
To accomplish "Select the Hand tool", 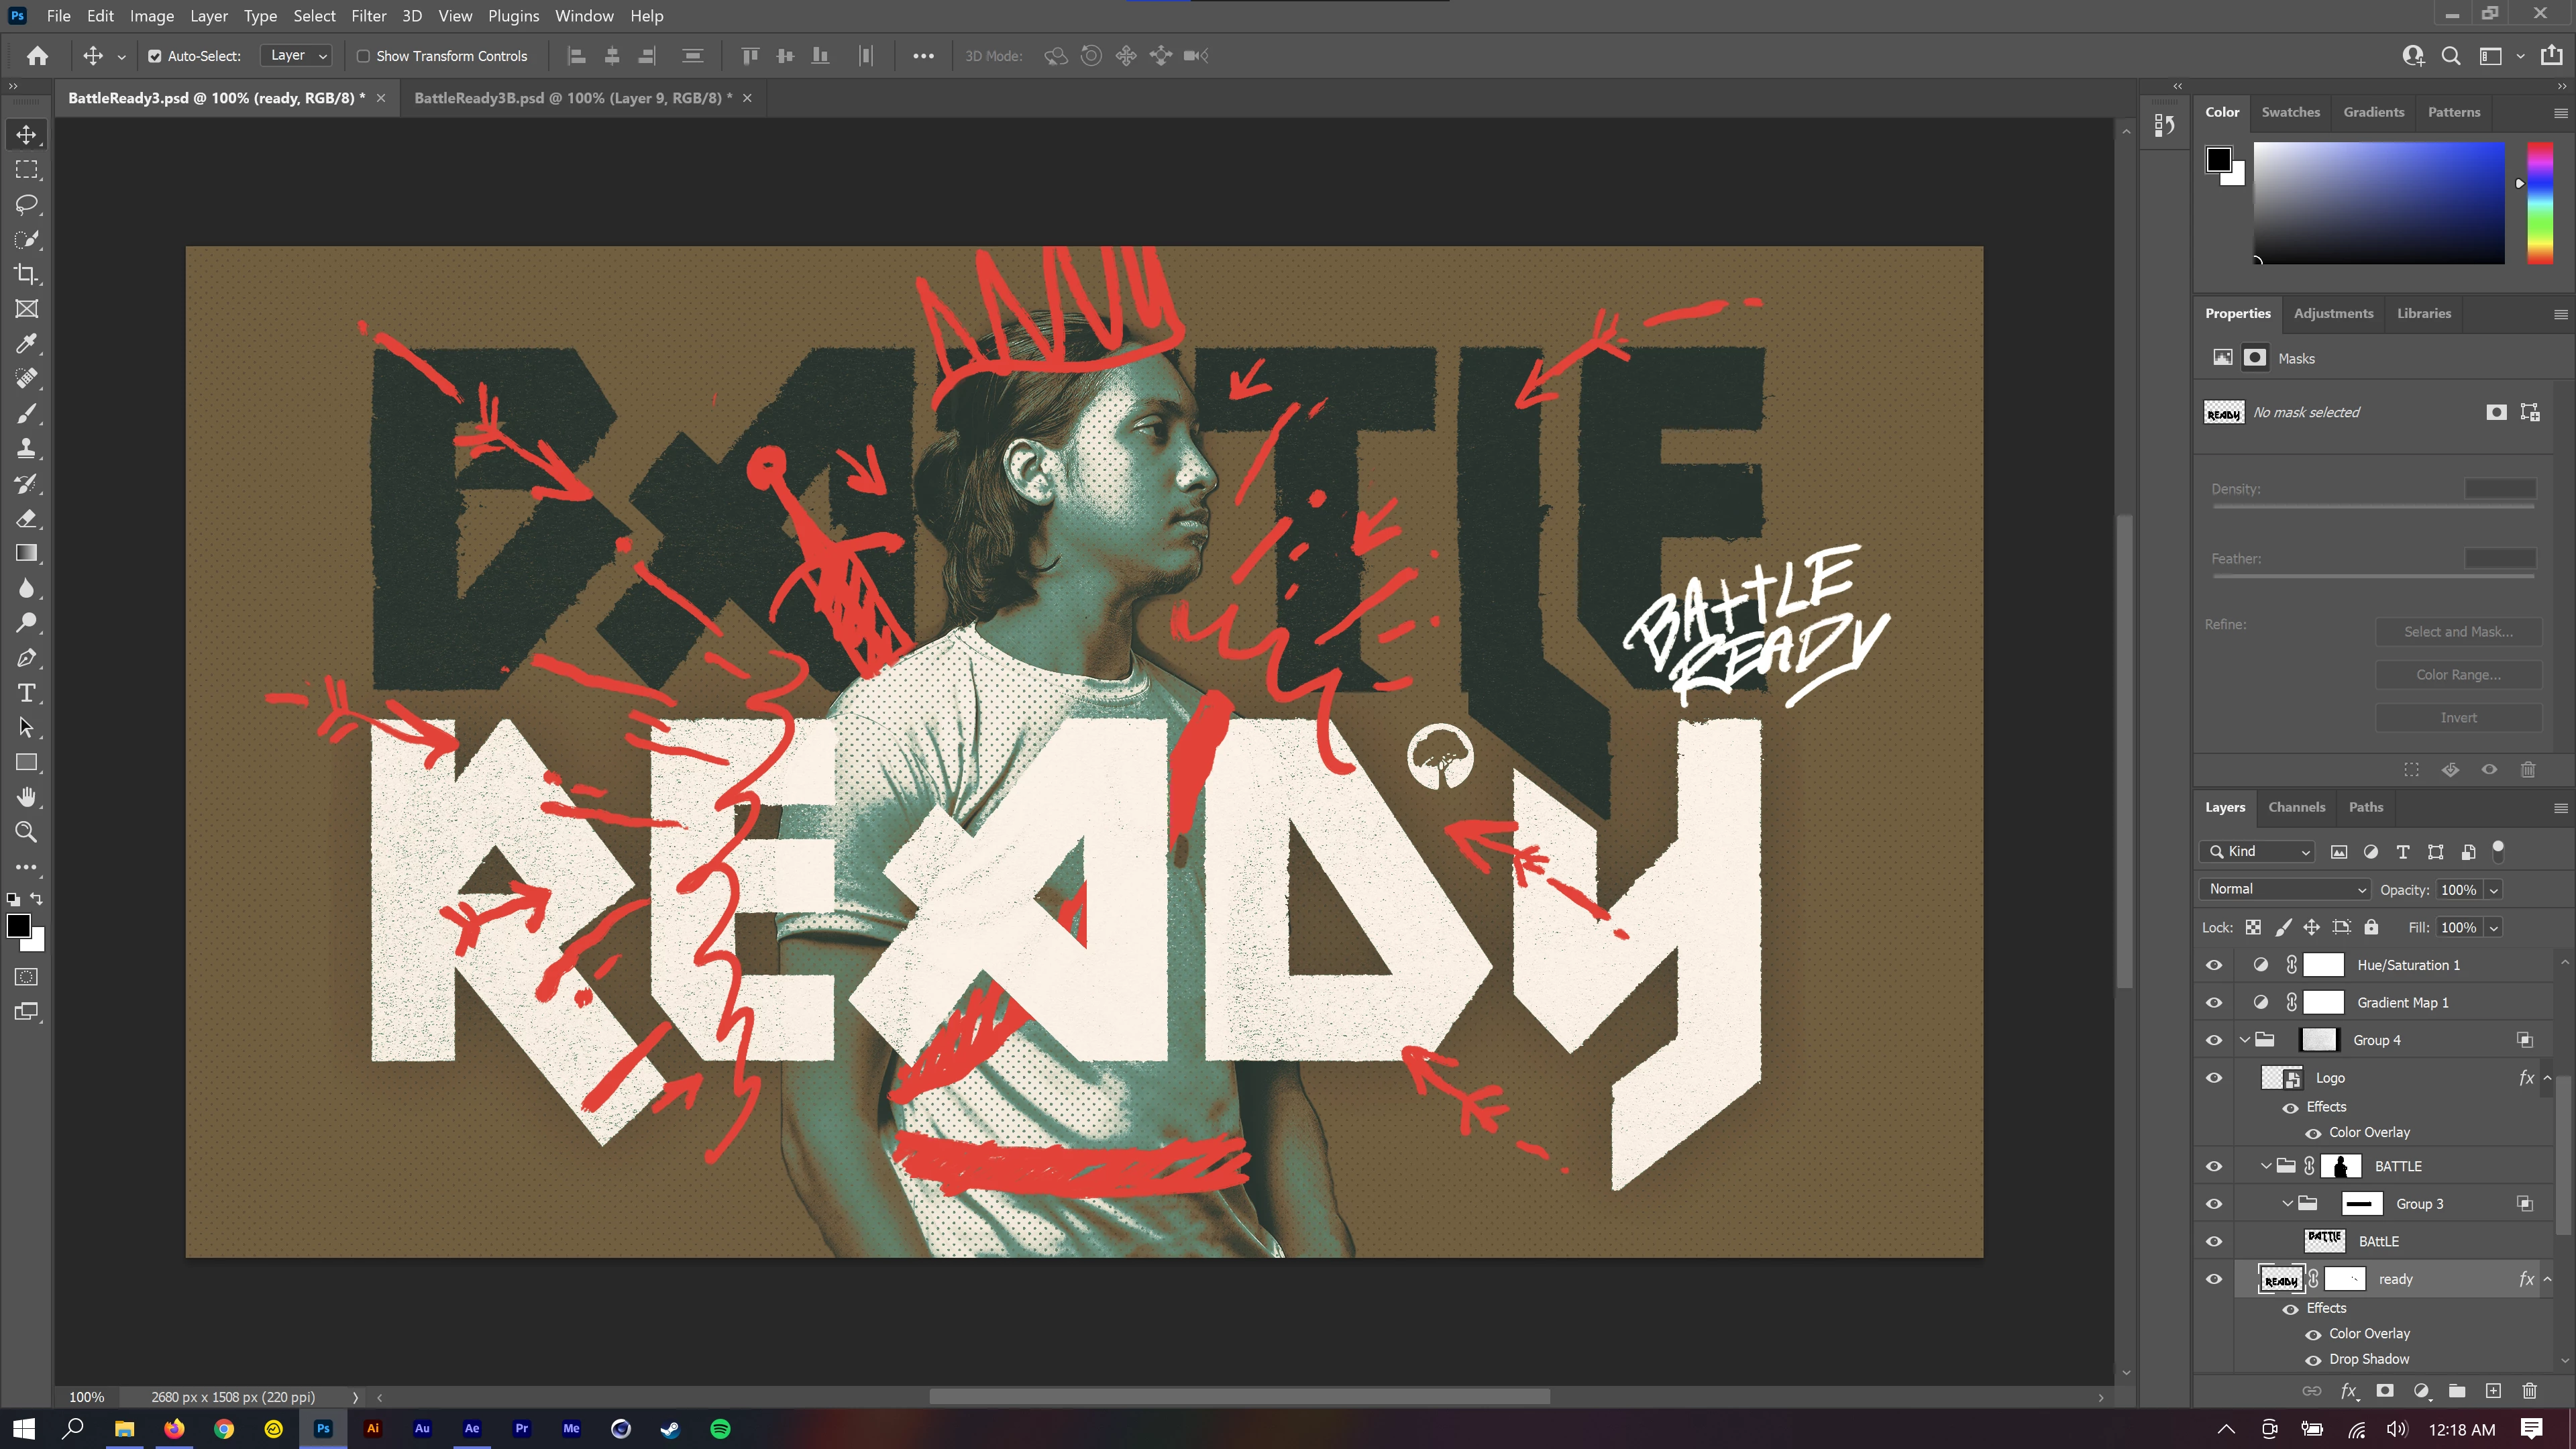I will [26, 797].
